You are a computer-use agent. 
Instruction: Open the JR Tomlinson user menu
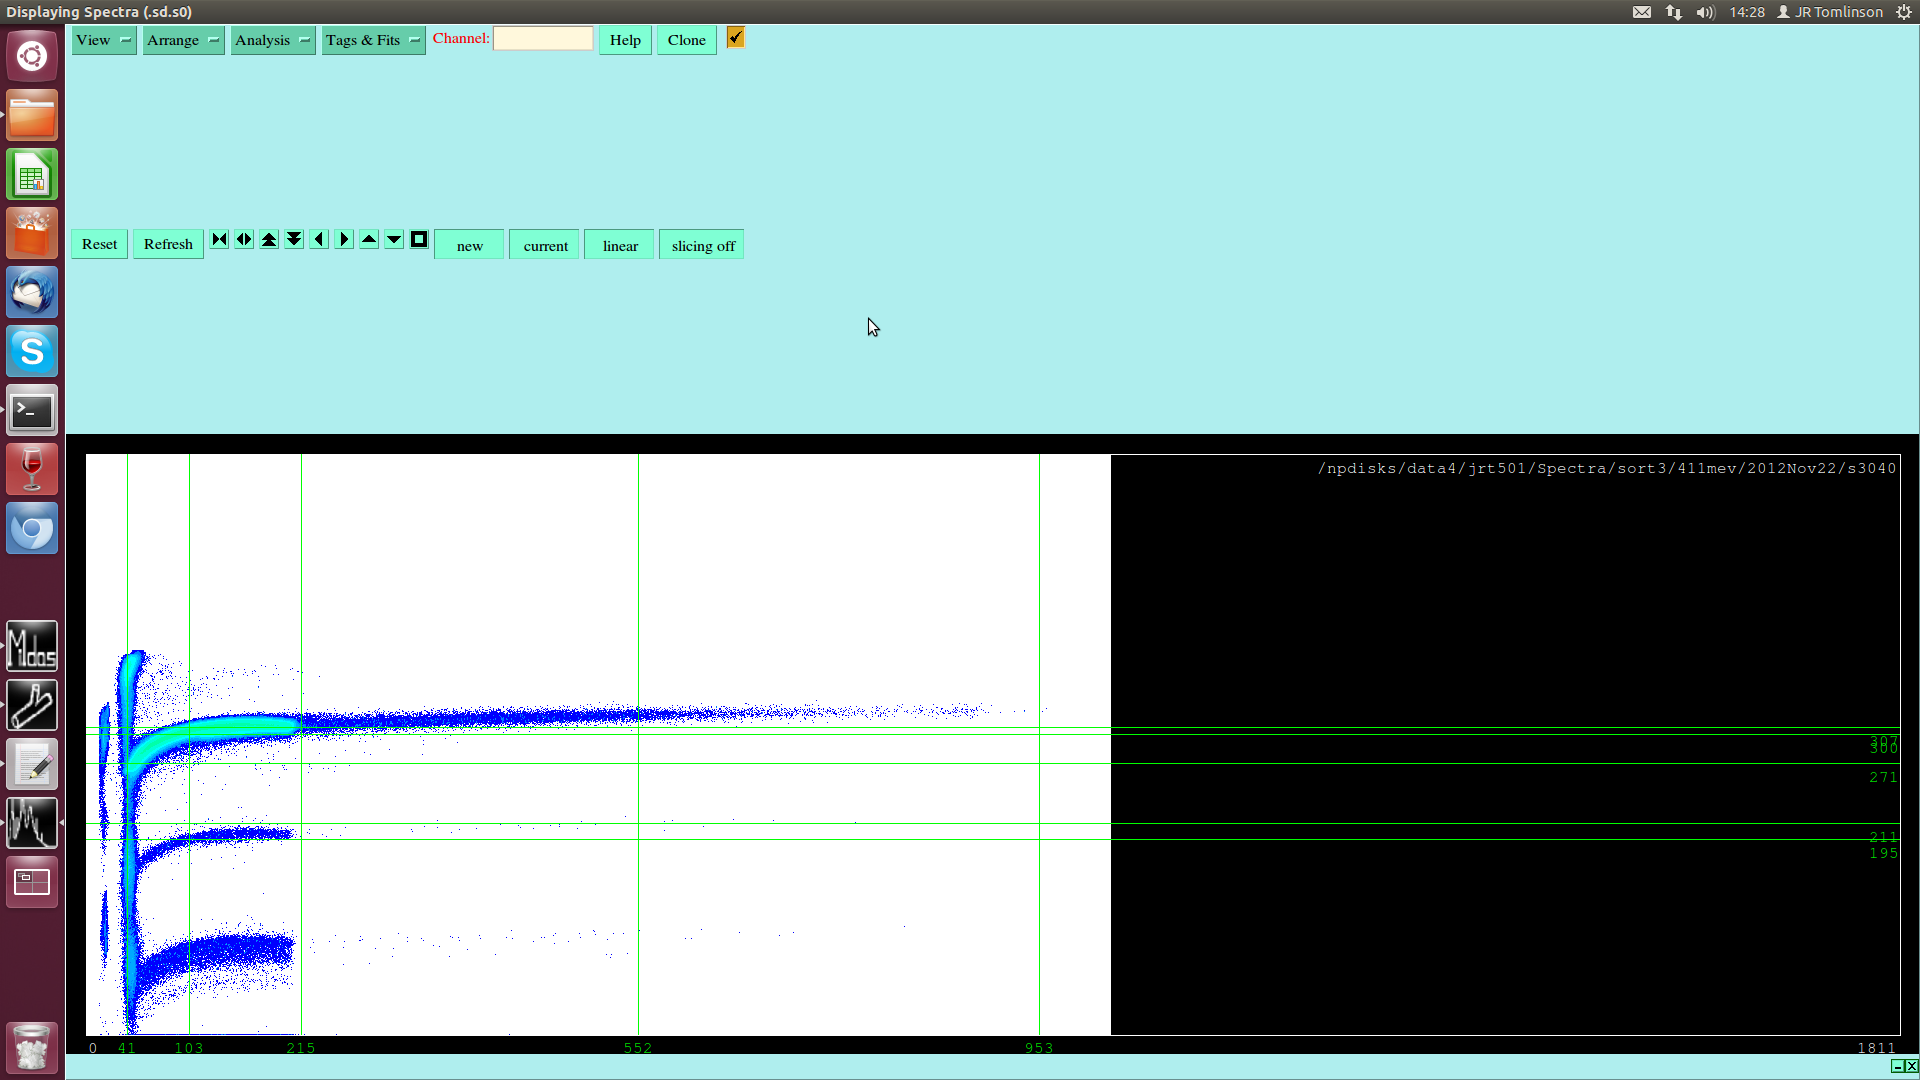click(1830, 12)
